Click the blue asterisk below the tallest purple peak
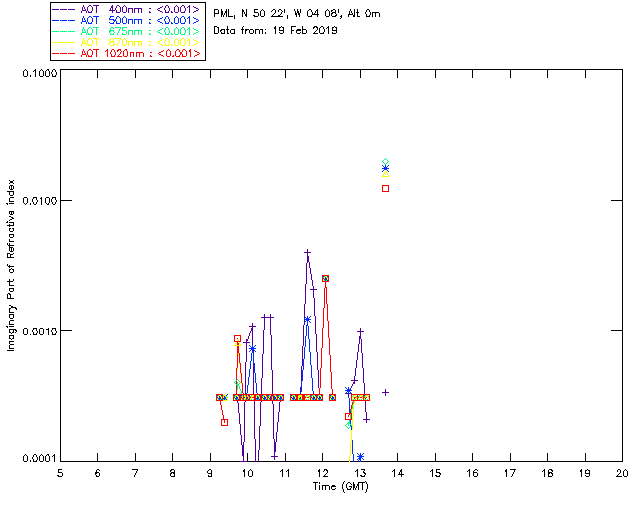Image resolution: width=640 pixels, height=512 pixels. click(x=307, y=319)
